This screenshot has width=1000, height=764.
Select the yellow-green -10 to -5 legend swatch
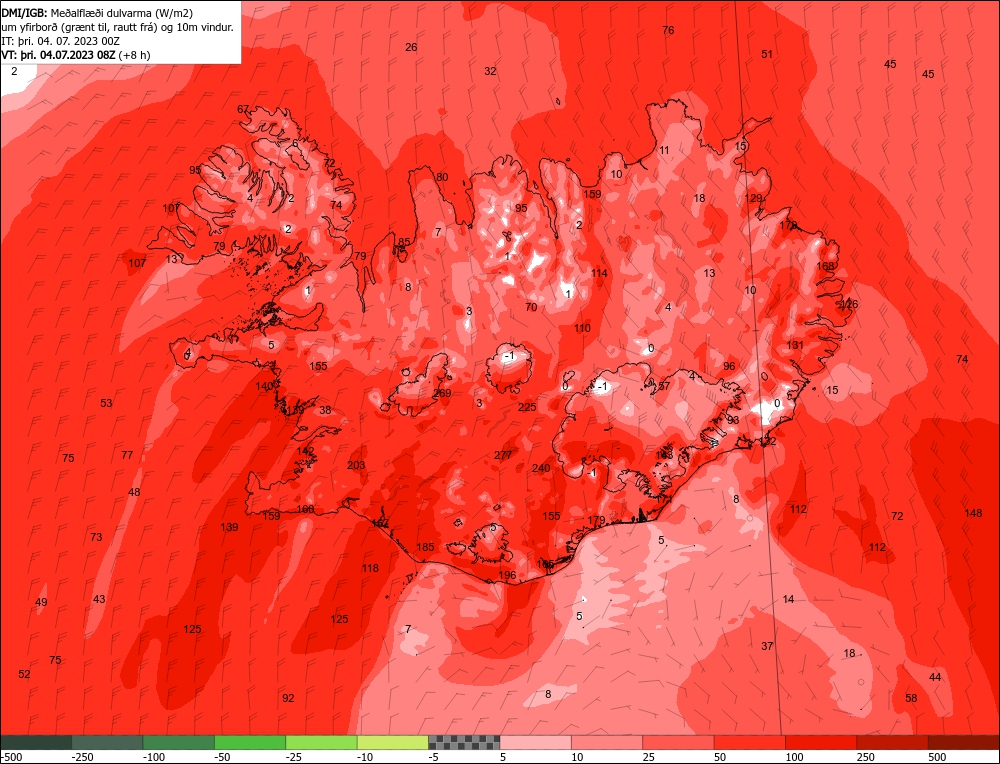click(x=393, y=742)
